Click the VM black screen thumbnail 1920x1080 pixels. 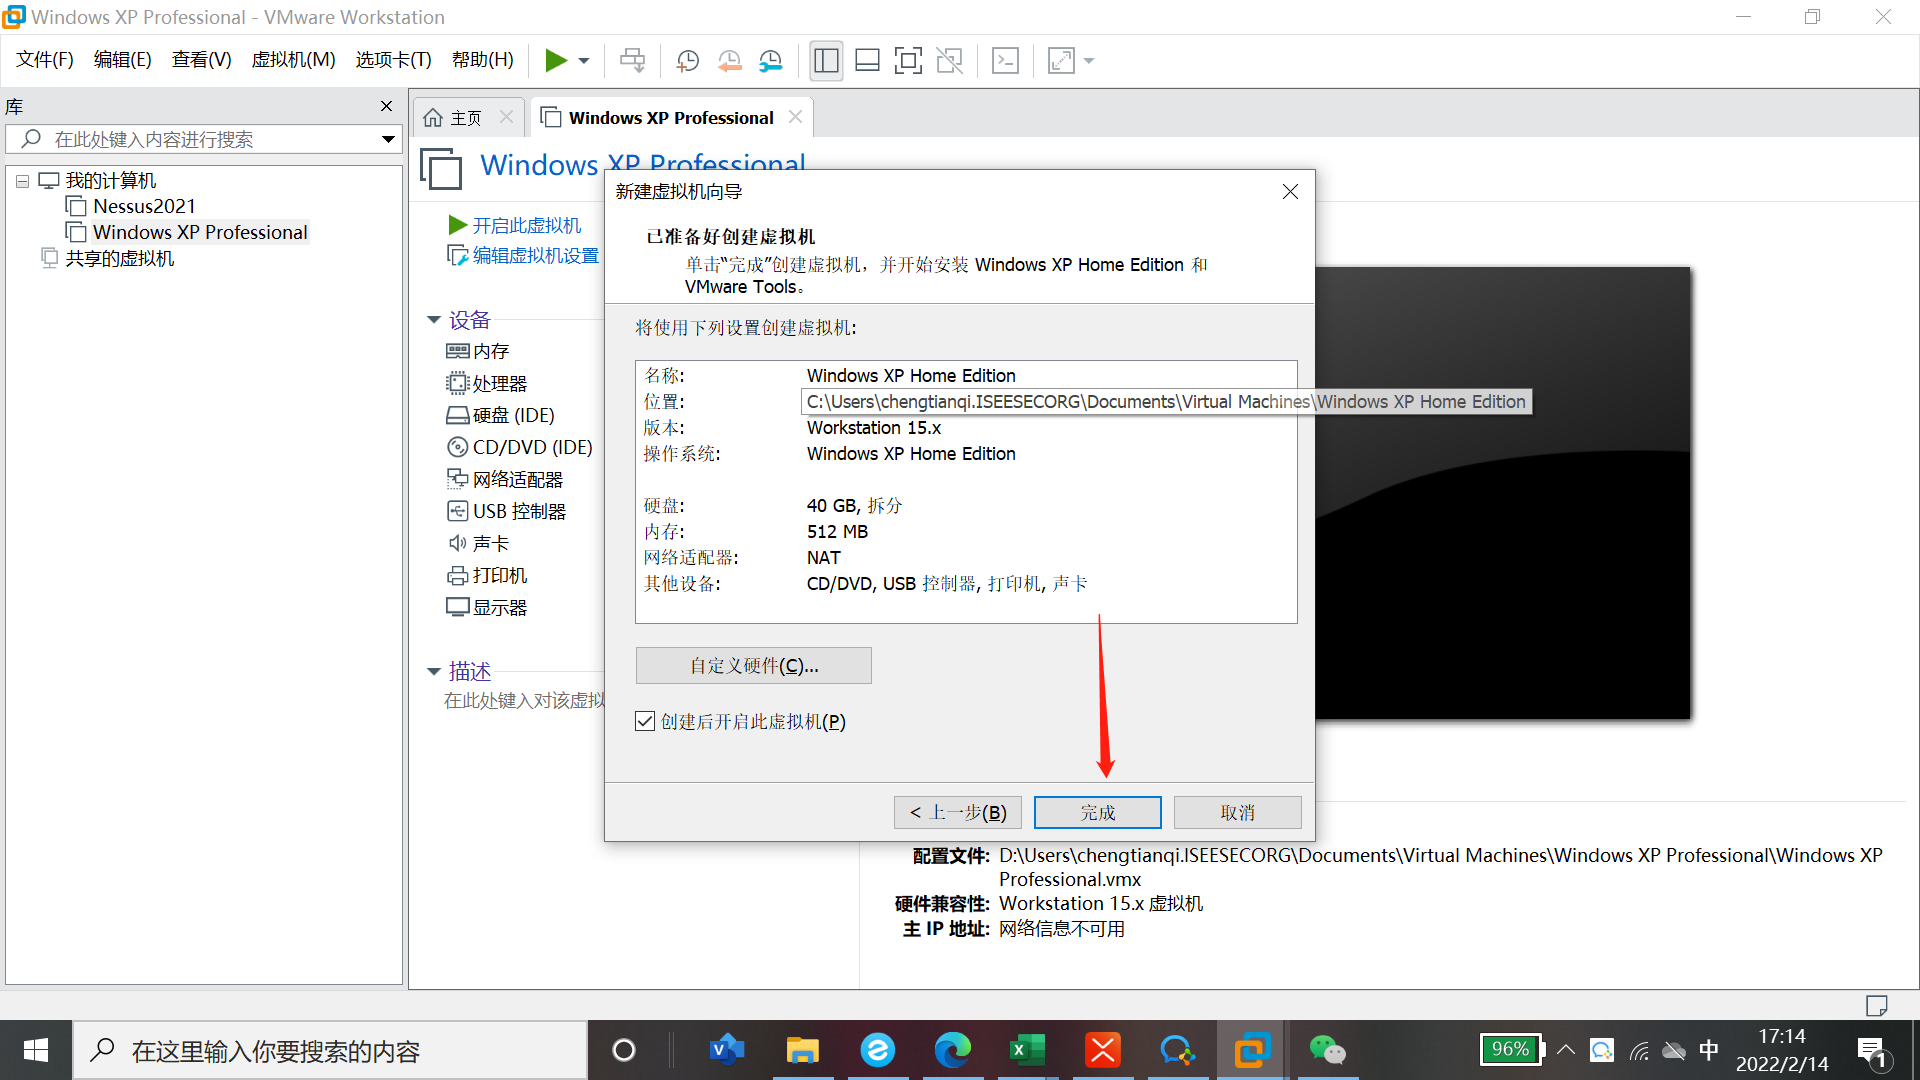click(1502, 492)
